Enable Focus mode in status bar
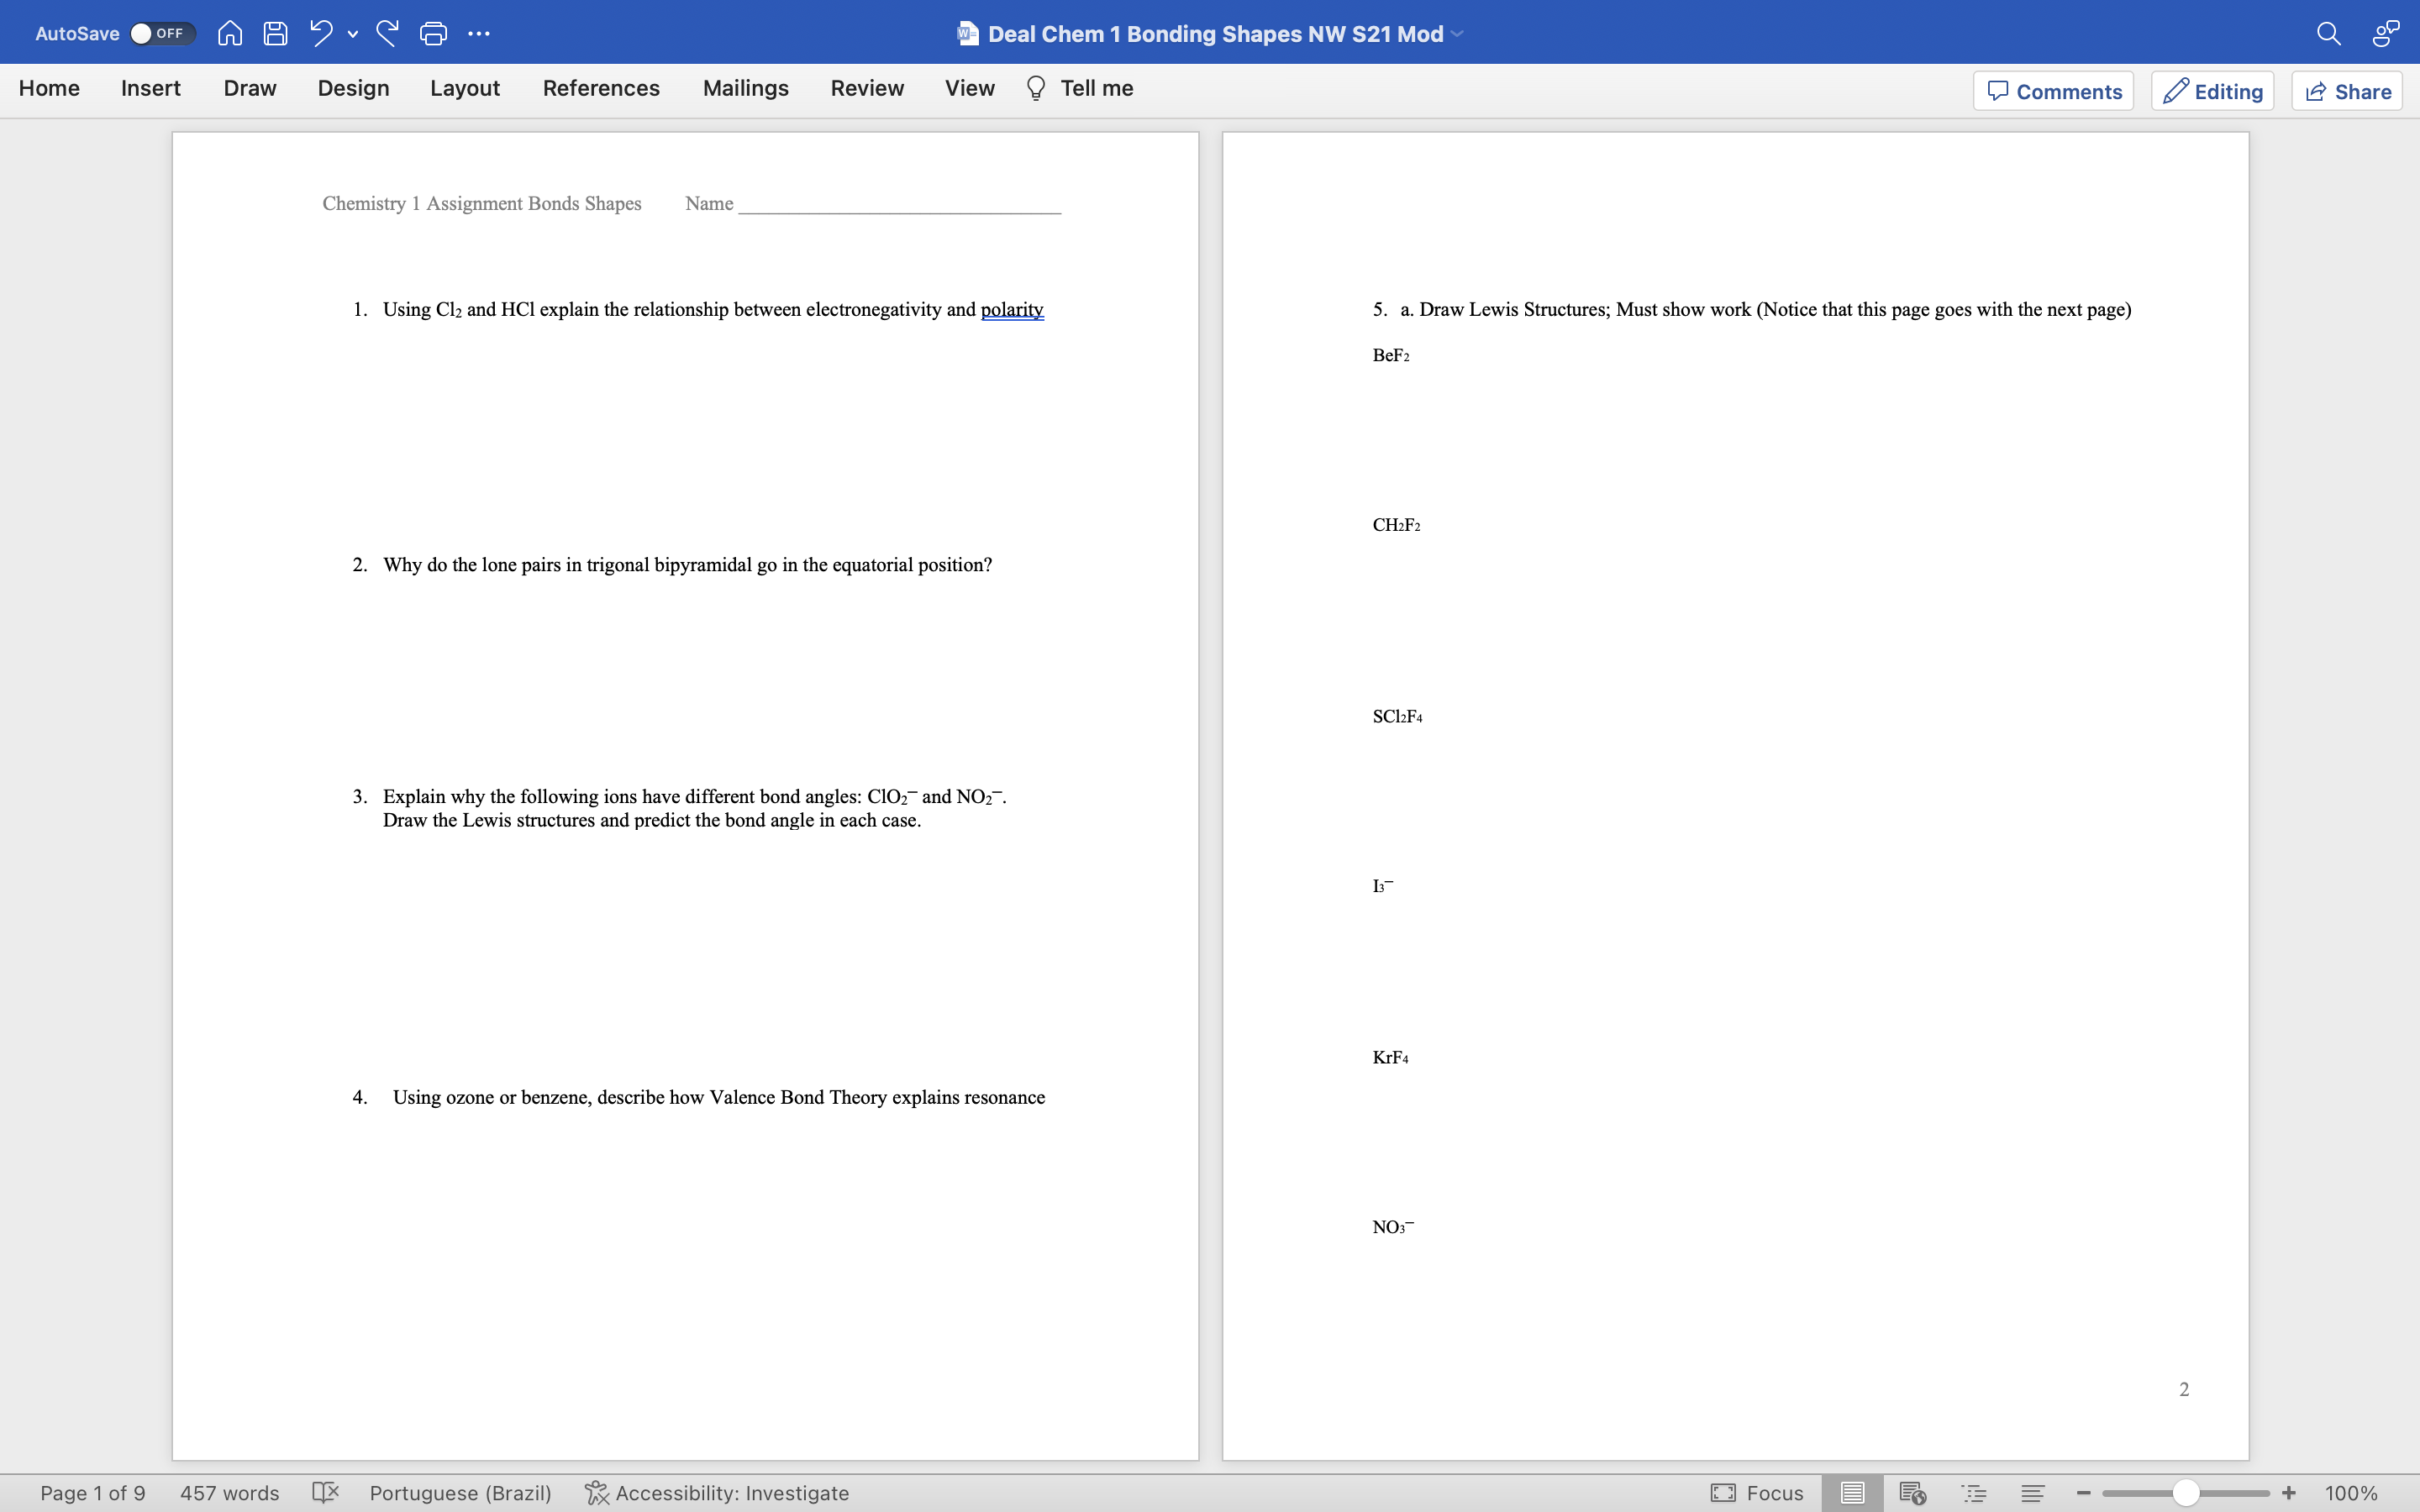2420x1512 pixels. point(1757,1492)
